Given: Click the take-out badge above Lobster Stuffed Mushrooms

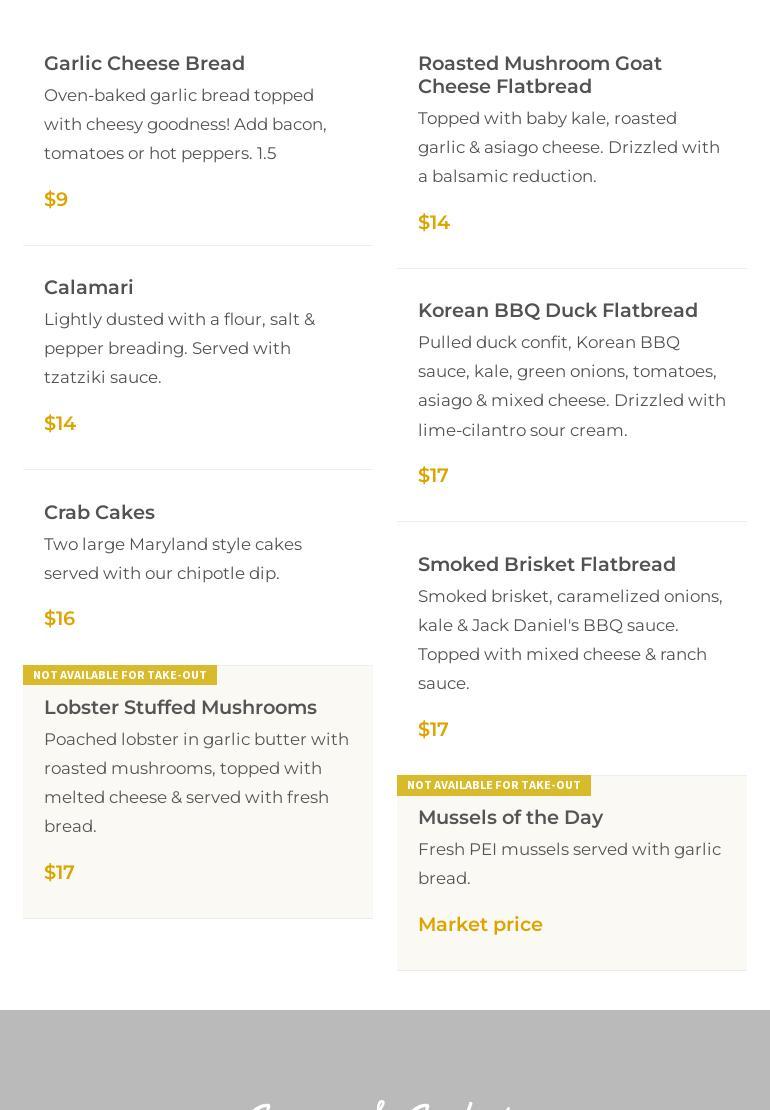Looking at the screenshot, I should click(120, 675).
